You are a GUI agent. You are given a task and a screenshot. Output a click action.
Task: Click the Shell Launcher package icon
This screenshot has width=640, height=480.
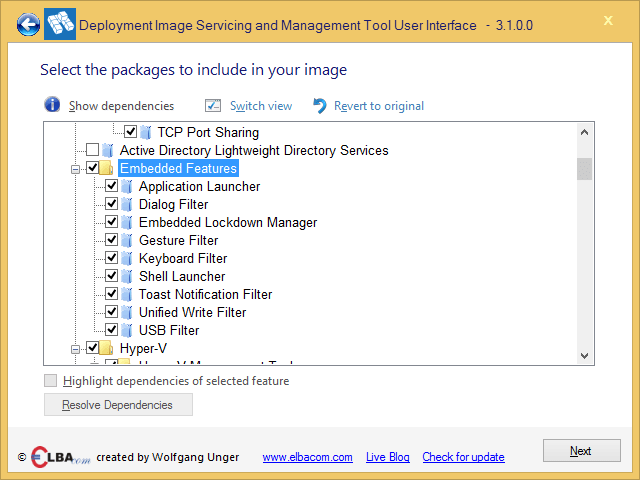coord(127,276)
